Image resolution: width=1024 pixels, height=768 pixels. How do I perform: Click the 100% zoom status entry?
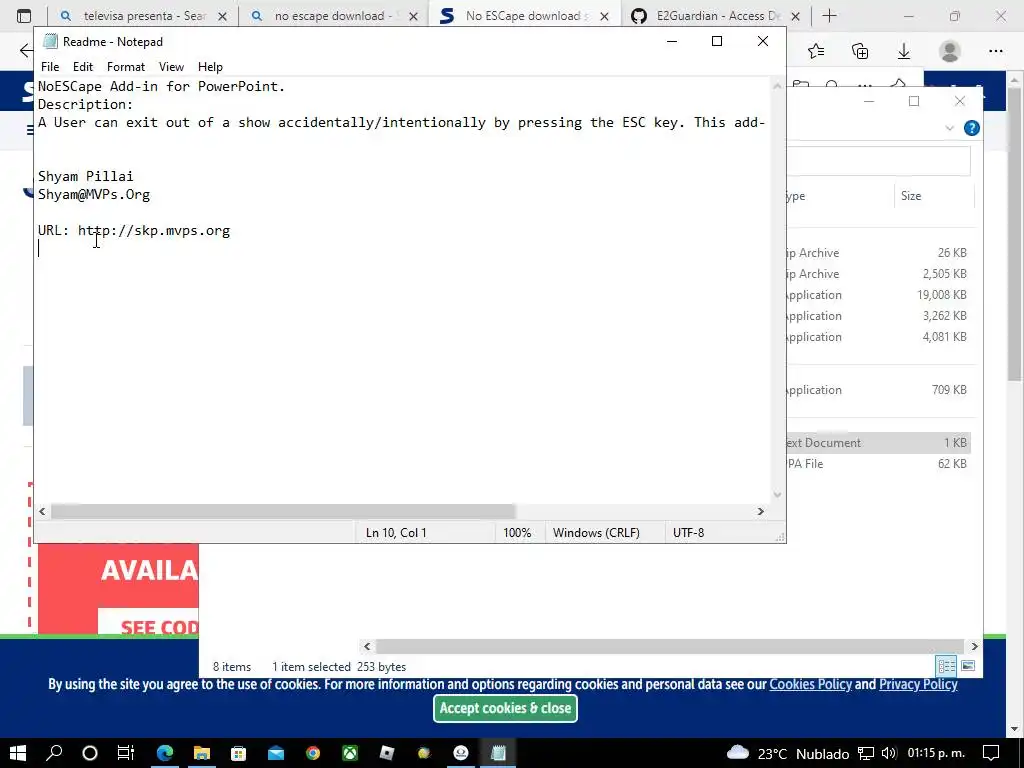click(517, 532)
